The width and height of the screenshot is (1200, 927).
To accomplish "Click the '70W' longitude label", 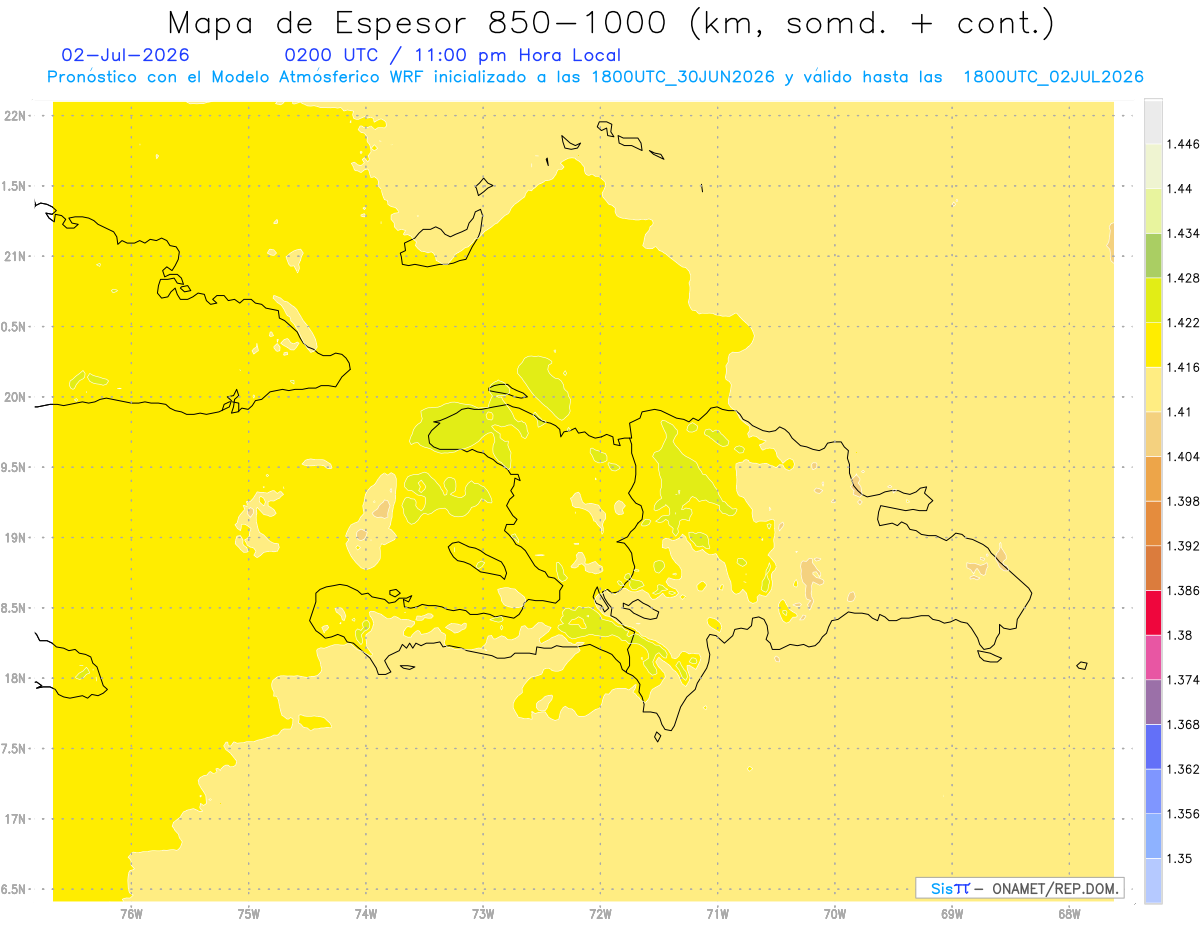I will pyautogui.click(x=835, y=913).
